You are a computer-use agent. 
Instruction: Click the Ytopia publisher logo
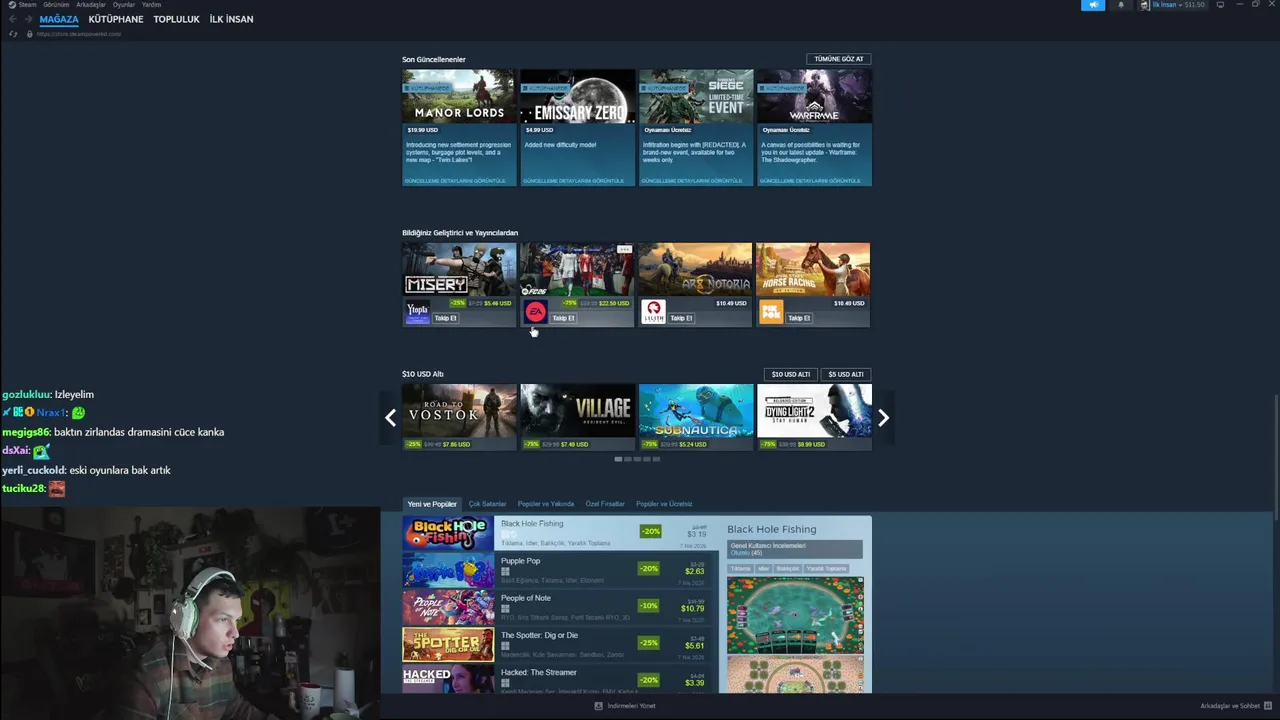[x=417, y=313]
